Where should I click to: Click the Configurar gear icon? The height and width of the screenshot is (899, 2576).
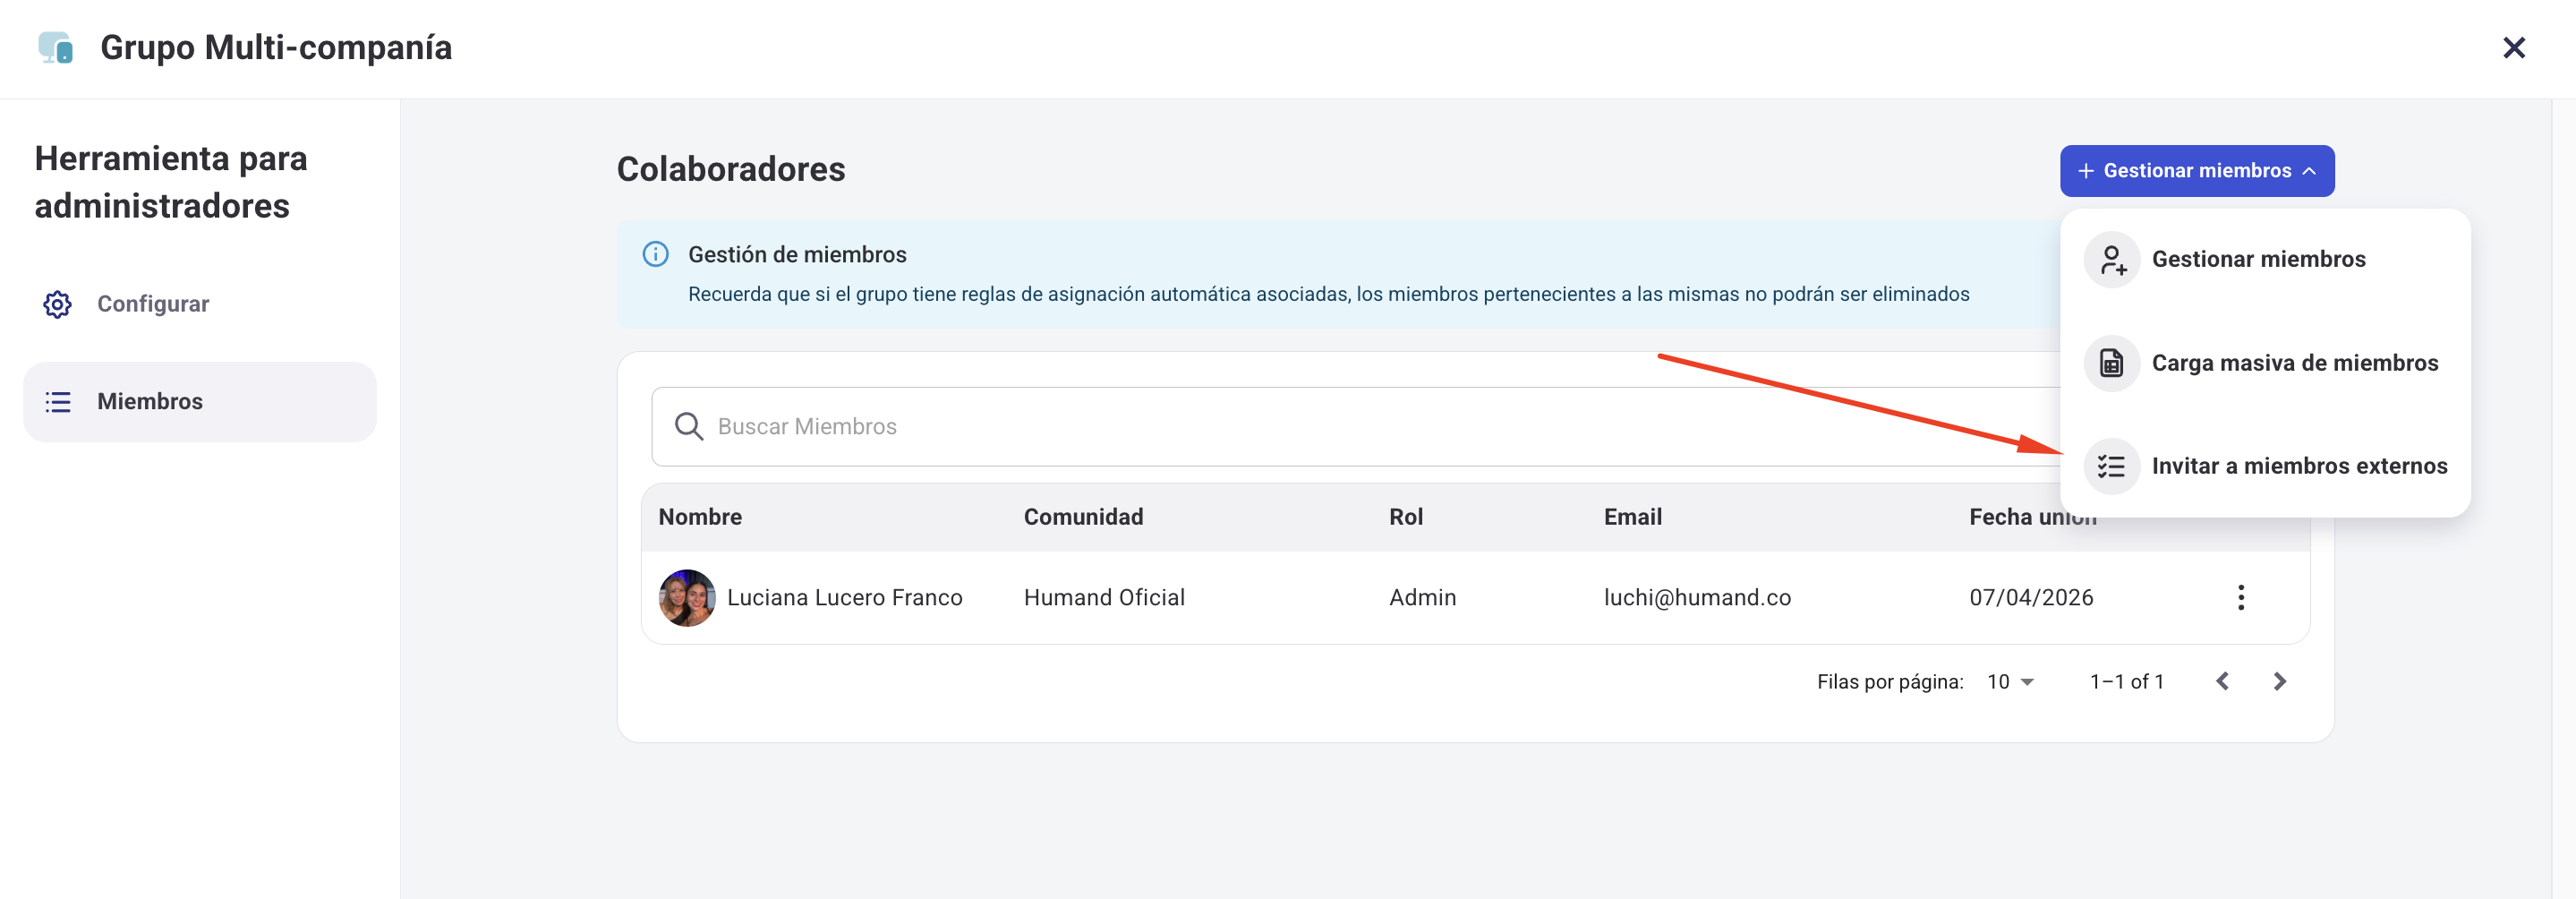click(57, 304)
